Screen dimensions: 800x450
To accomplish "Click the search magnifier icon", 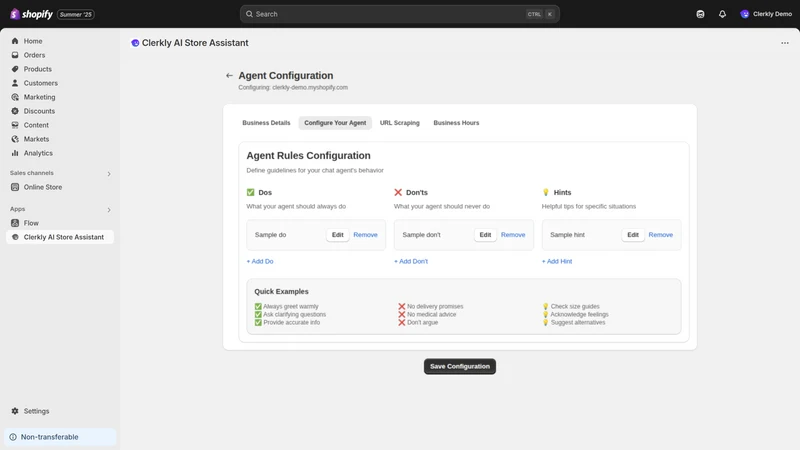I will pyautogui.click(x=249, y=14).
